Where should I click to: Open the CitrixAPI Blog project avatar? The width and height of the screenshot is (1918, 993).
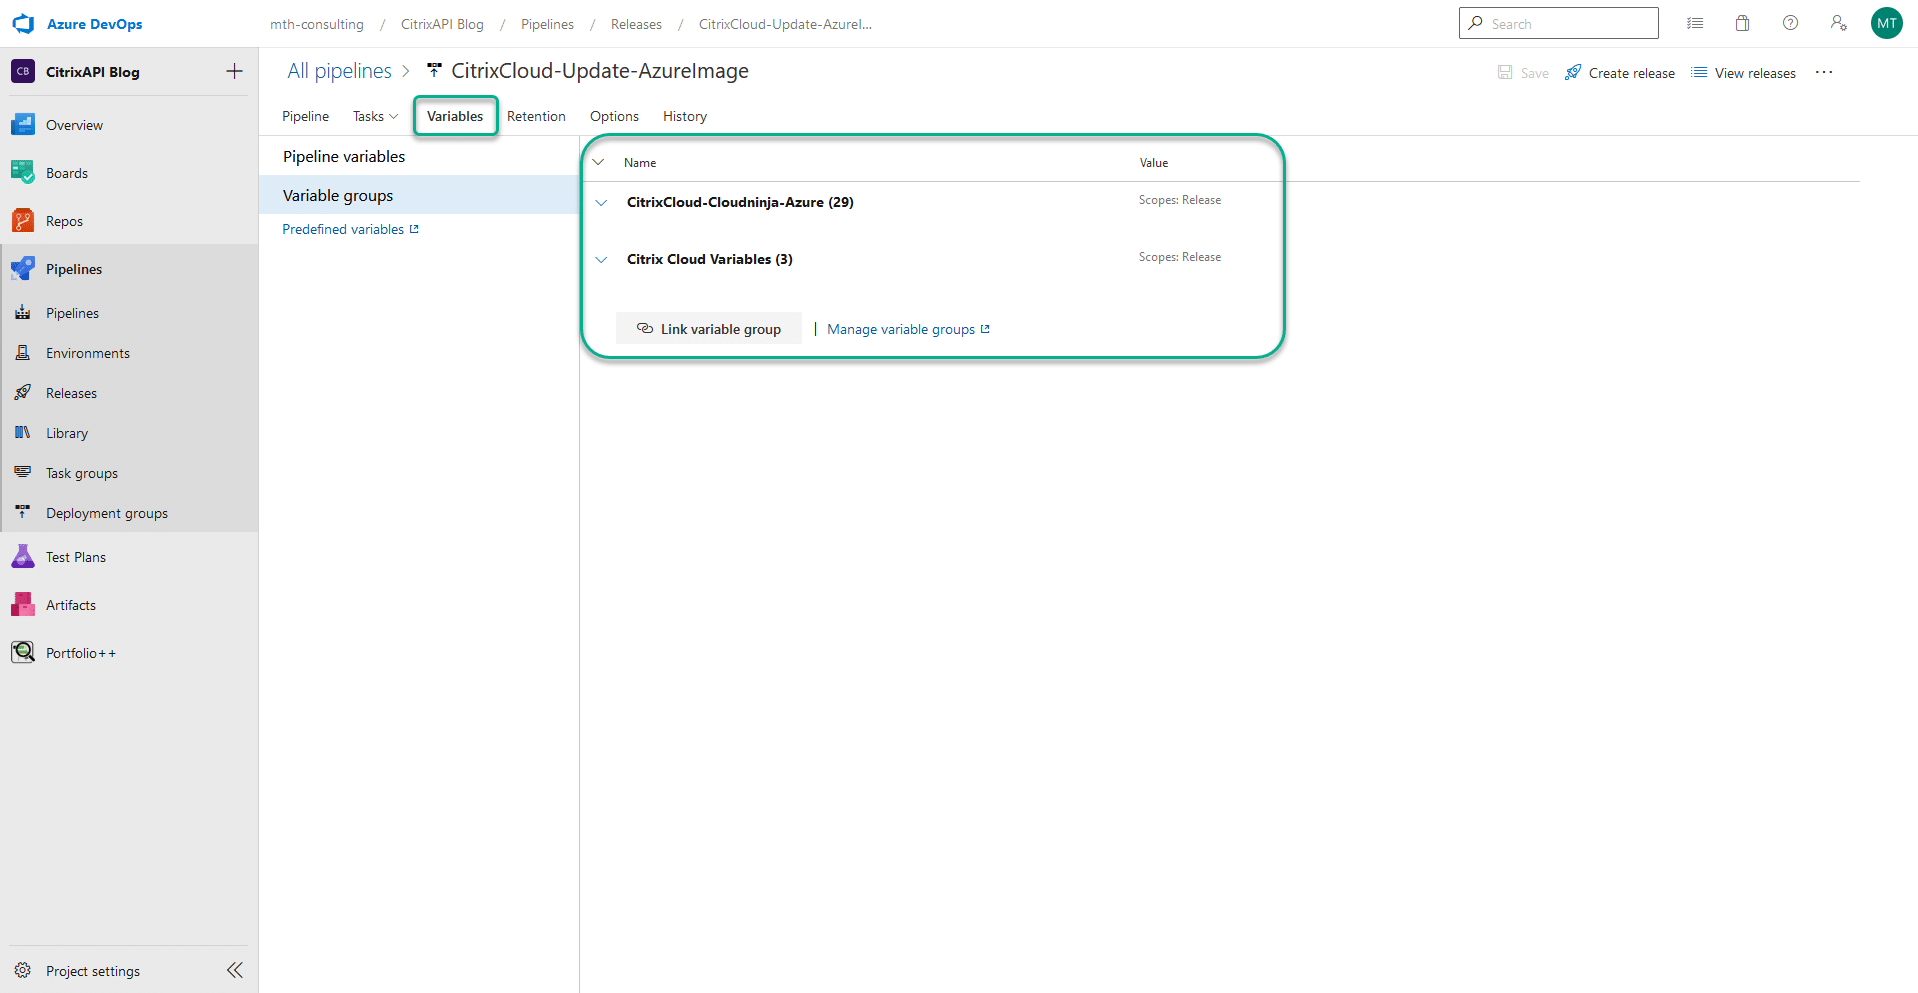23,72
